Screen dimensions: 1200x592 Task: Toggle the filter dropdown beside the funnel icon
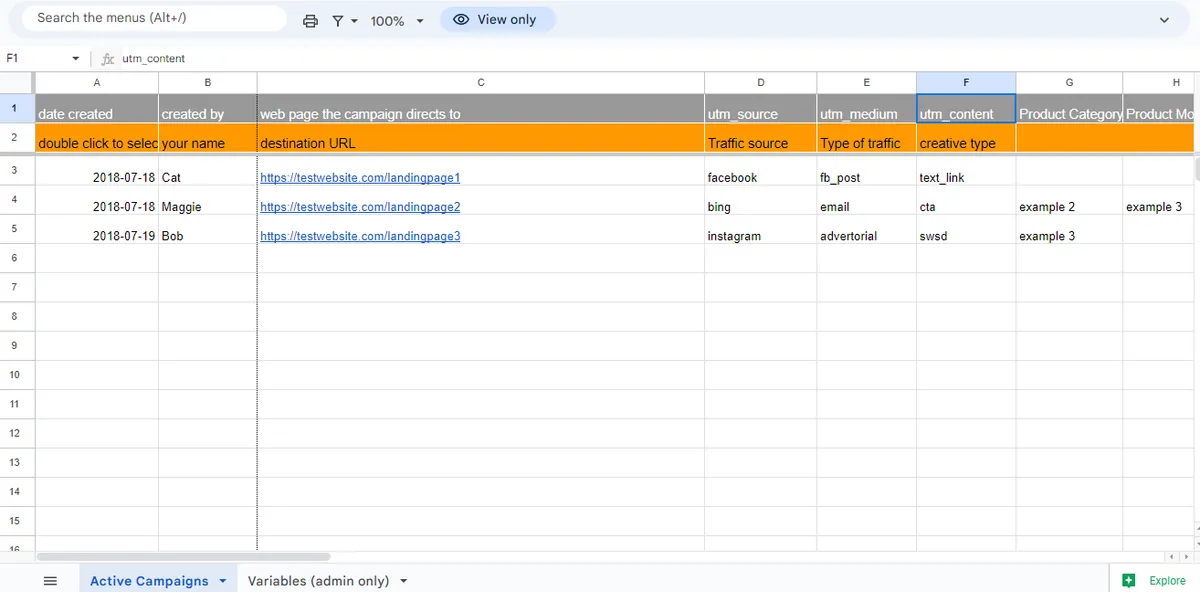[x=352, y=19]
